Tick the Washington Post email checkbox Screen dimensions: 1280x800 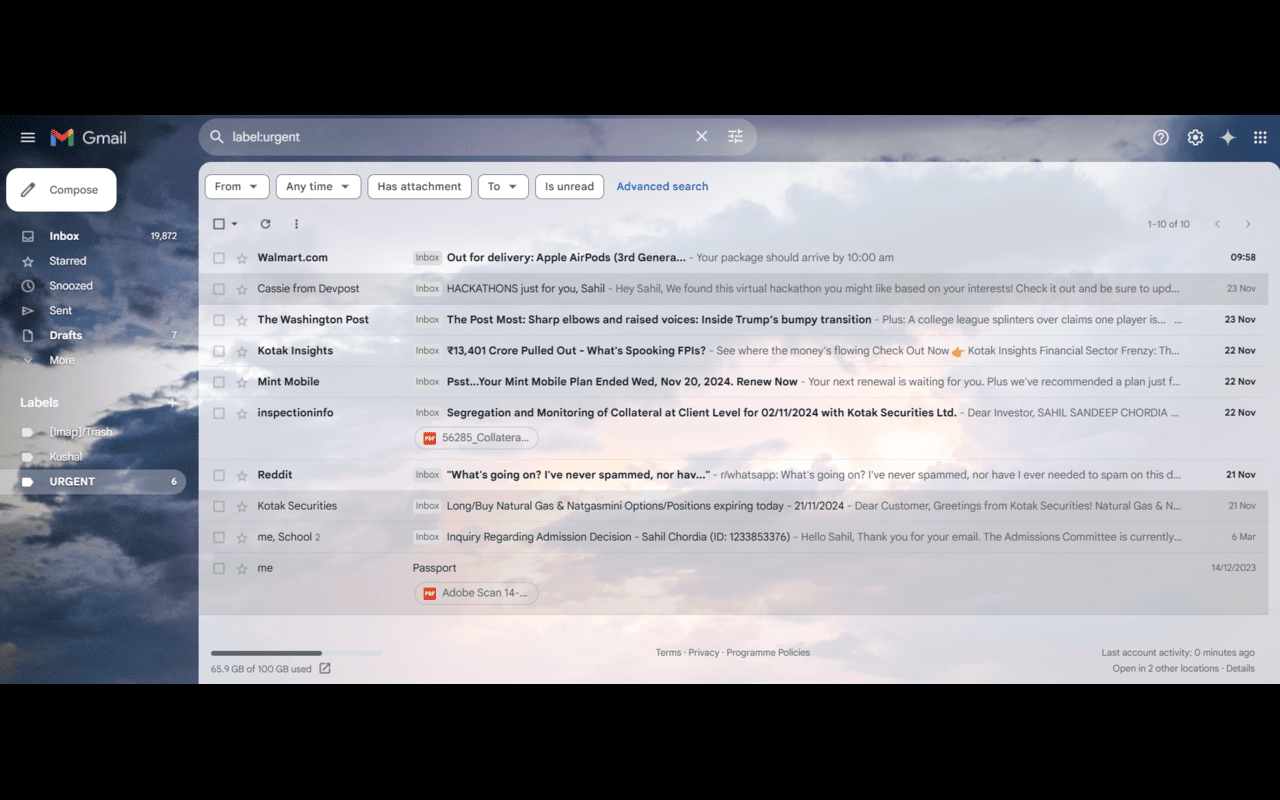tap(219, 320)
